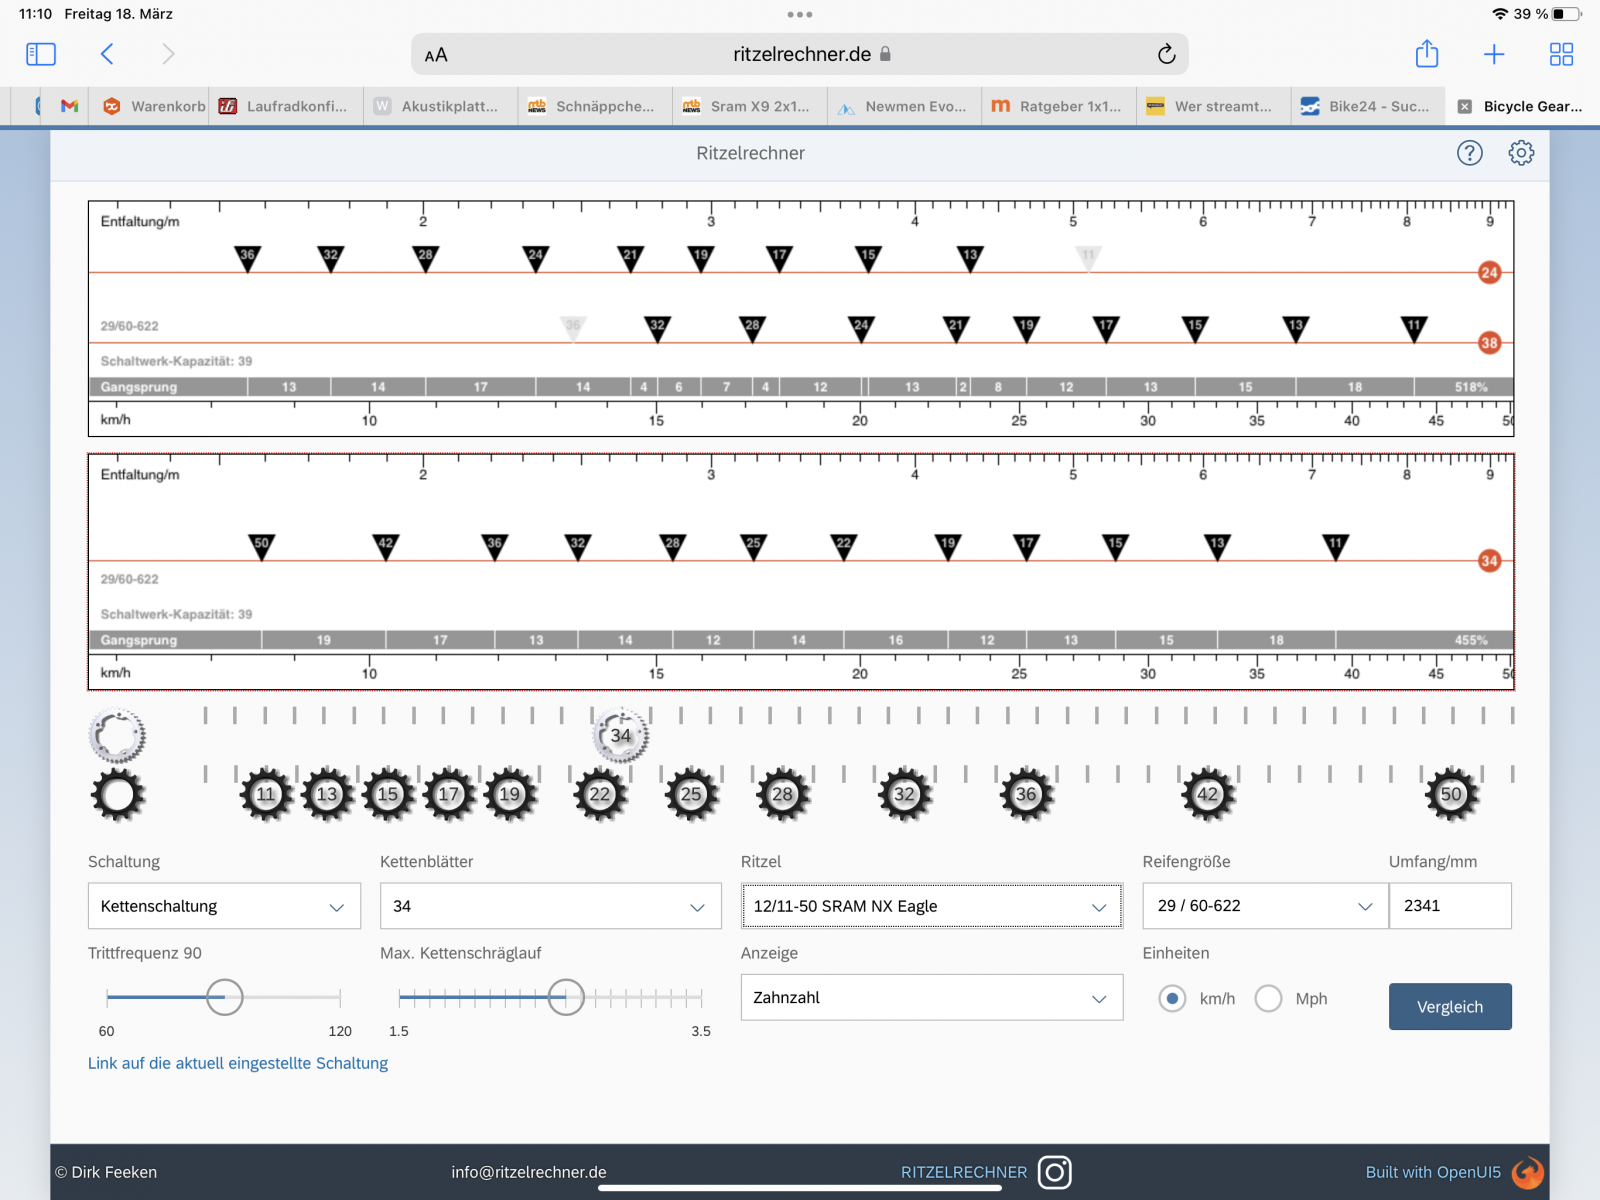This screenshot has width=1600, height=1200.
Task: Open the Schaltung Kettenschaltung dropdown
Action: coord(224,906)
